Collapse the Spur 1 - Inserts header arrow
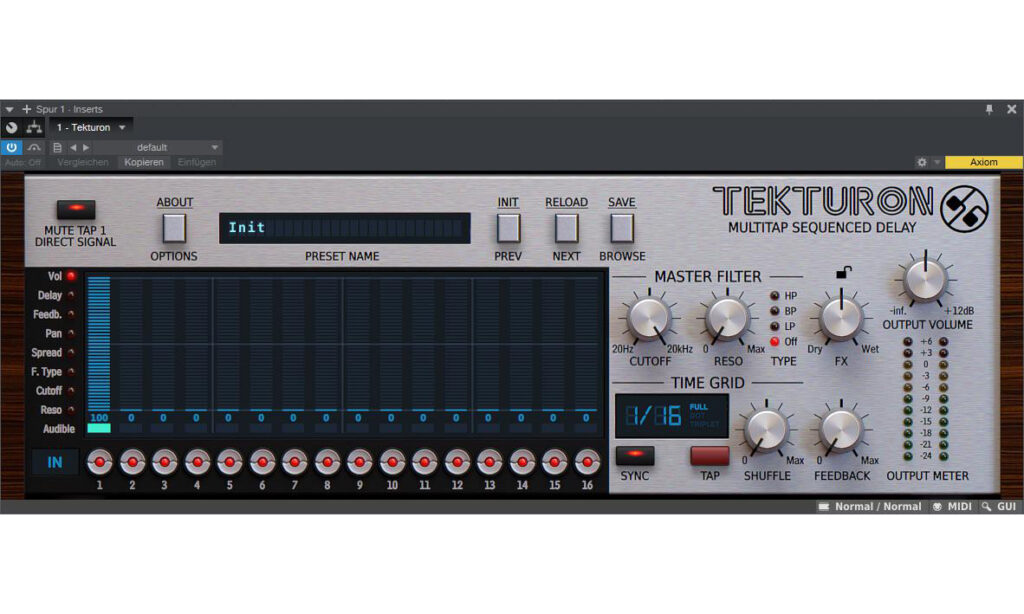Viewport: 1024px width, 614px height. (9, 109)
